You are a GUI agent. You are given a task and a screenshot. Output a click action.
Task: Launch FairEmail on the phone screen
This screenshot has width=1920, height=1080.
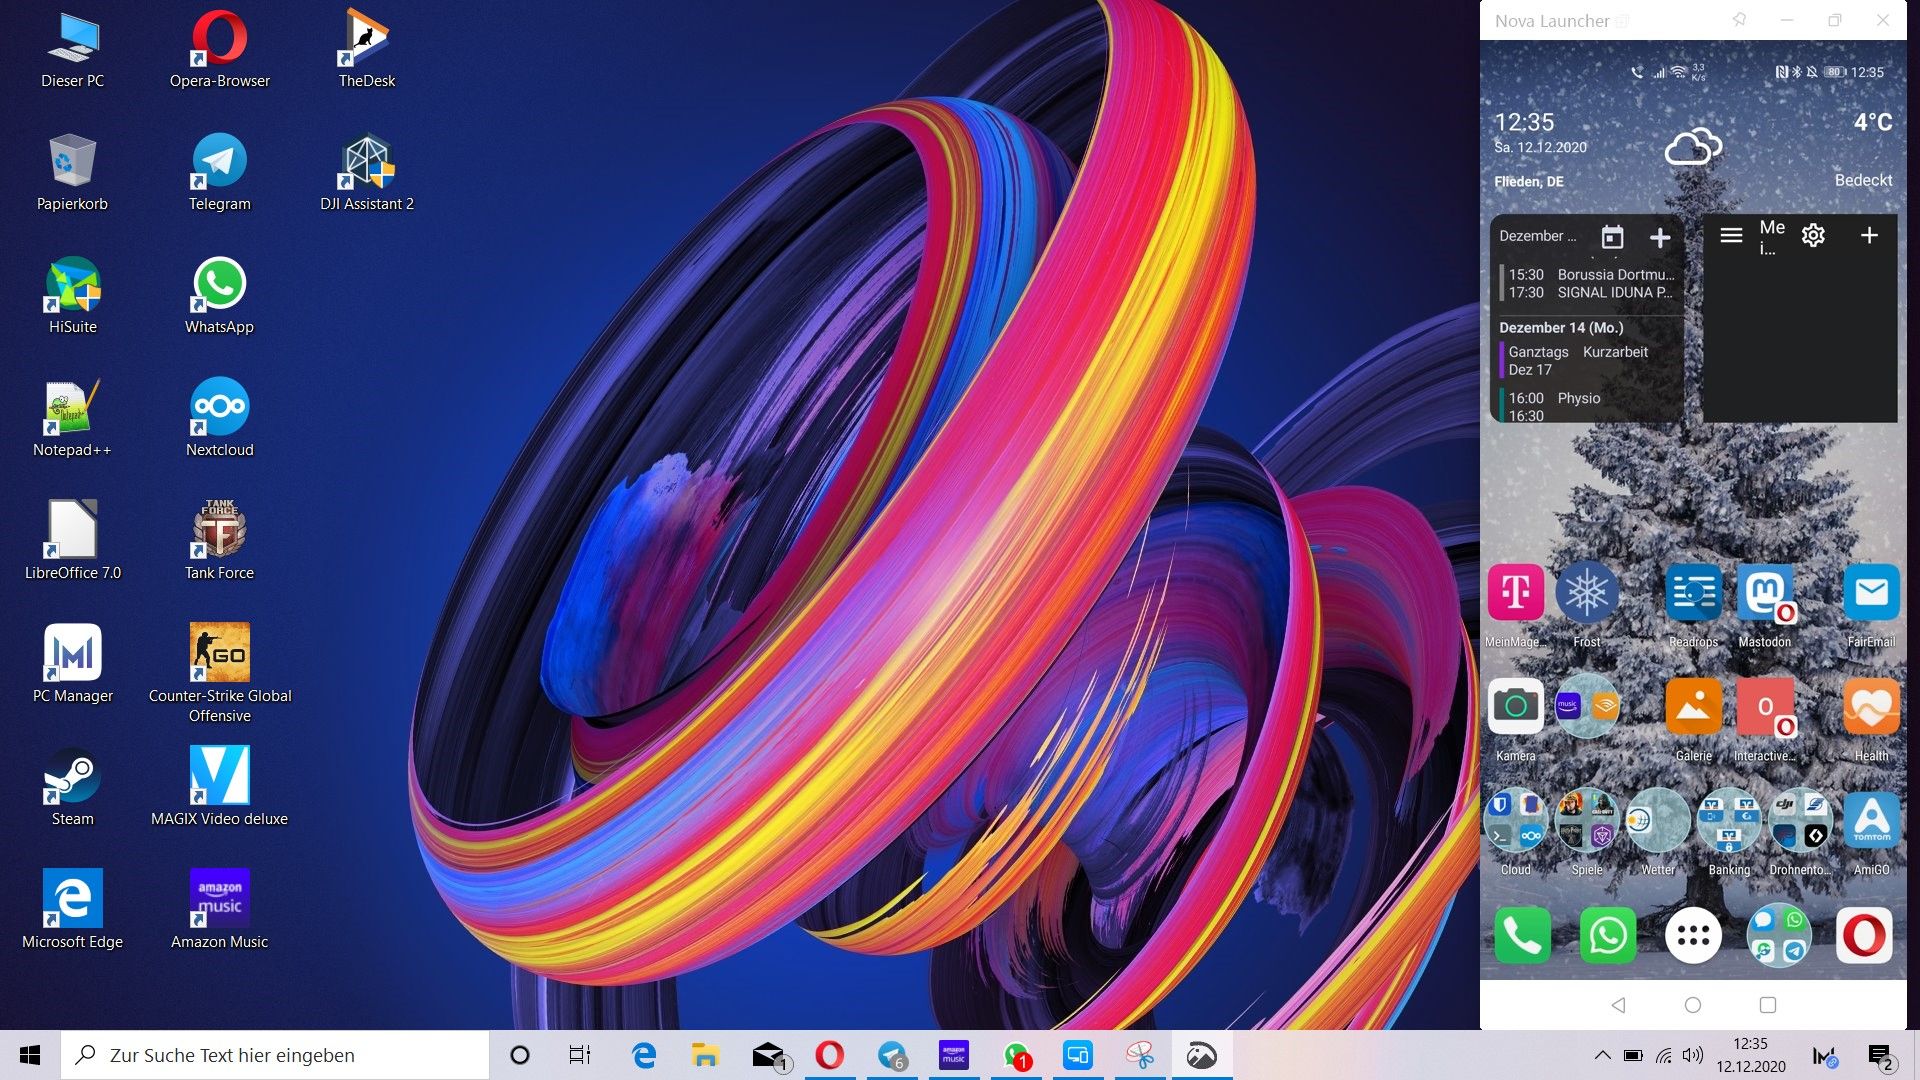click(1871, 605)
